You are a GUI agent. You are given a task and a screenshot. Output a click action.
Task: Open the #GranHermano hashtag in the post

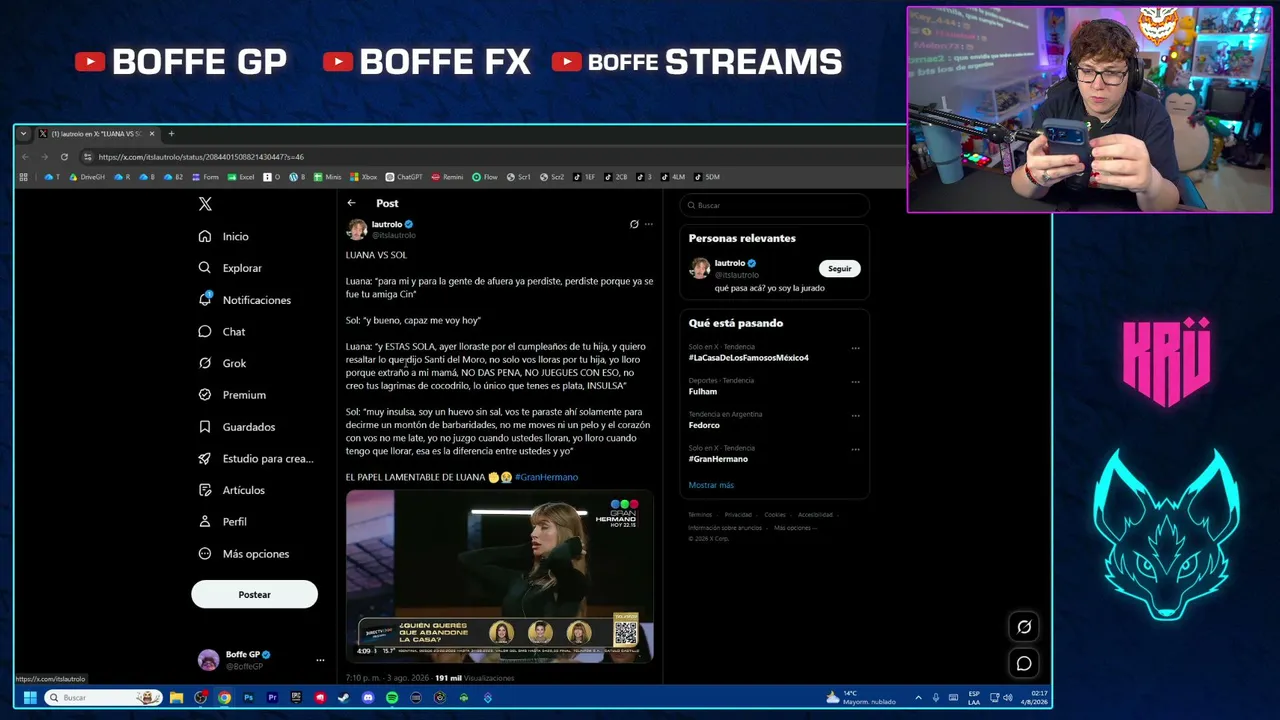[546, 477]
